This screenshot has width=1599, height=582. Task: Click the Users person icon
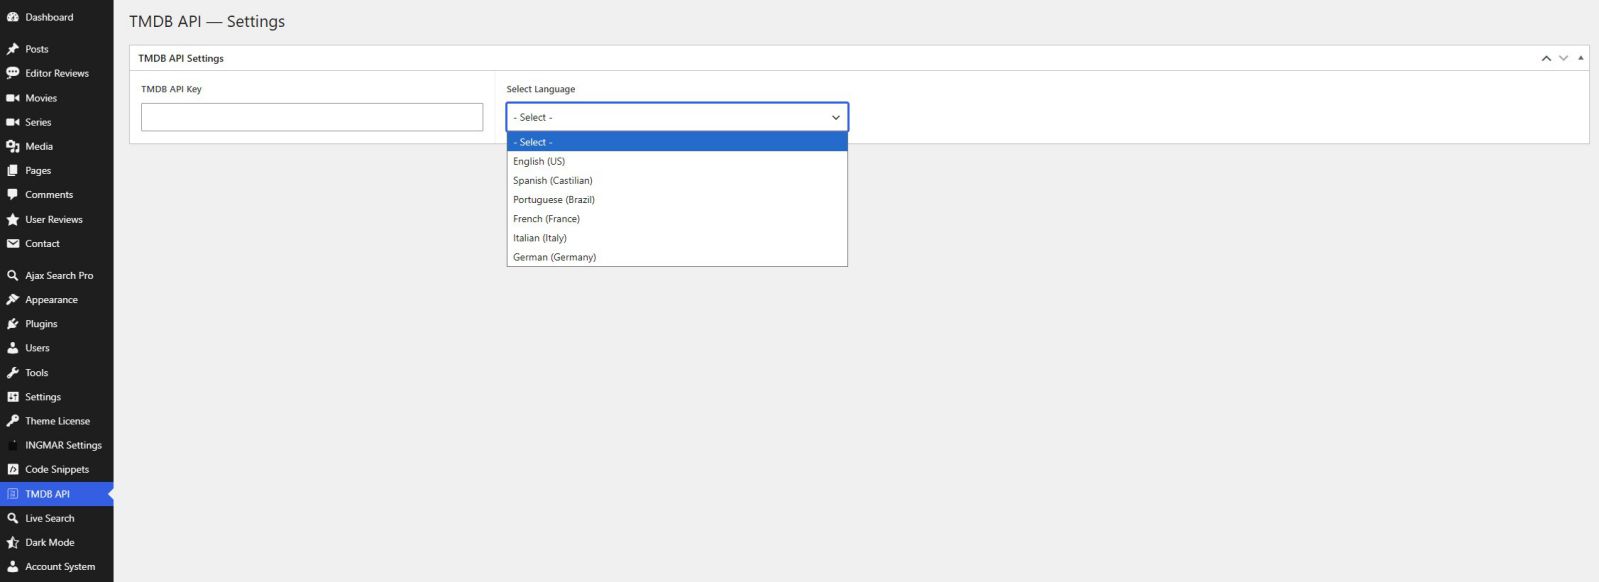click(x=13, y=348)
